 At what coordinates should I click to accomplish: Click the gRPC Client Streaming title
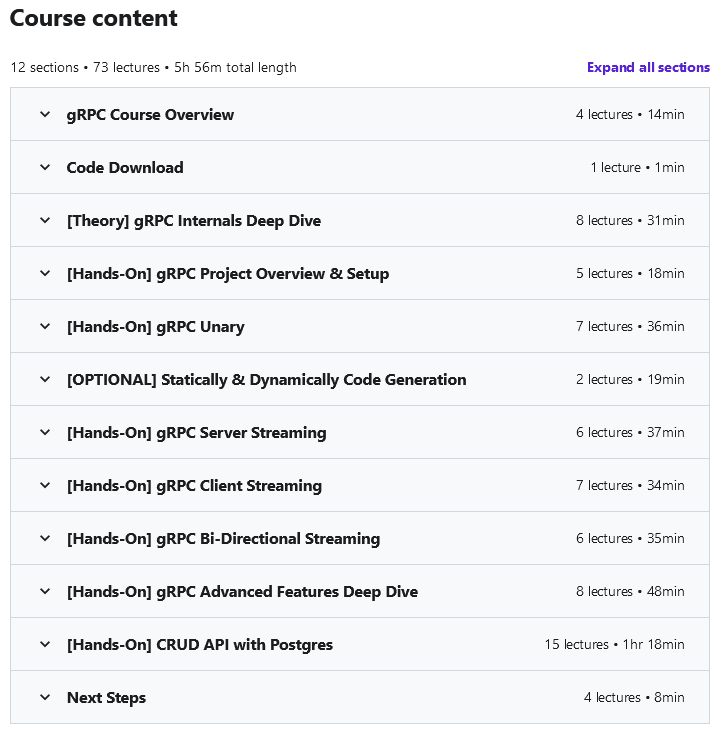pos(194,486)
